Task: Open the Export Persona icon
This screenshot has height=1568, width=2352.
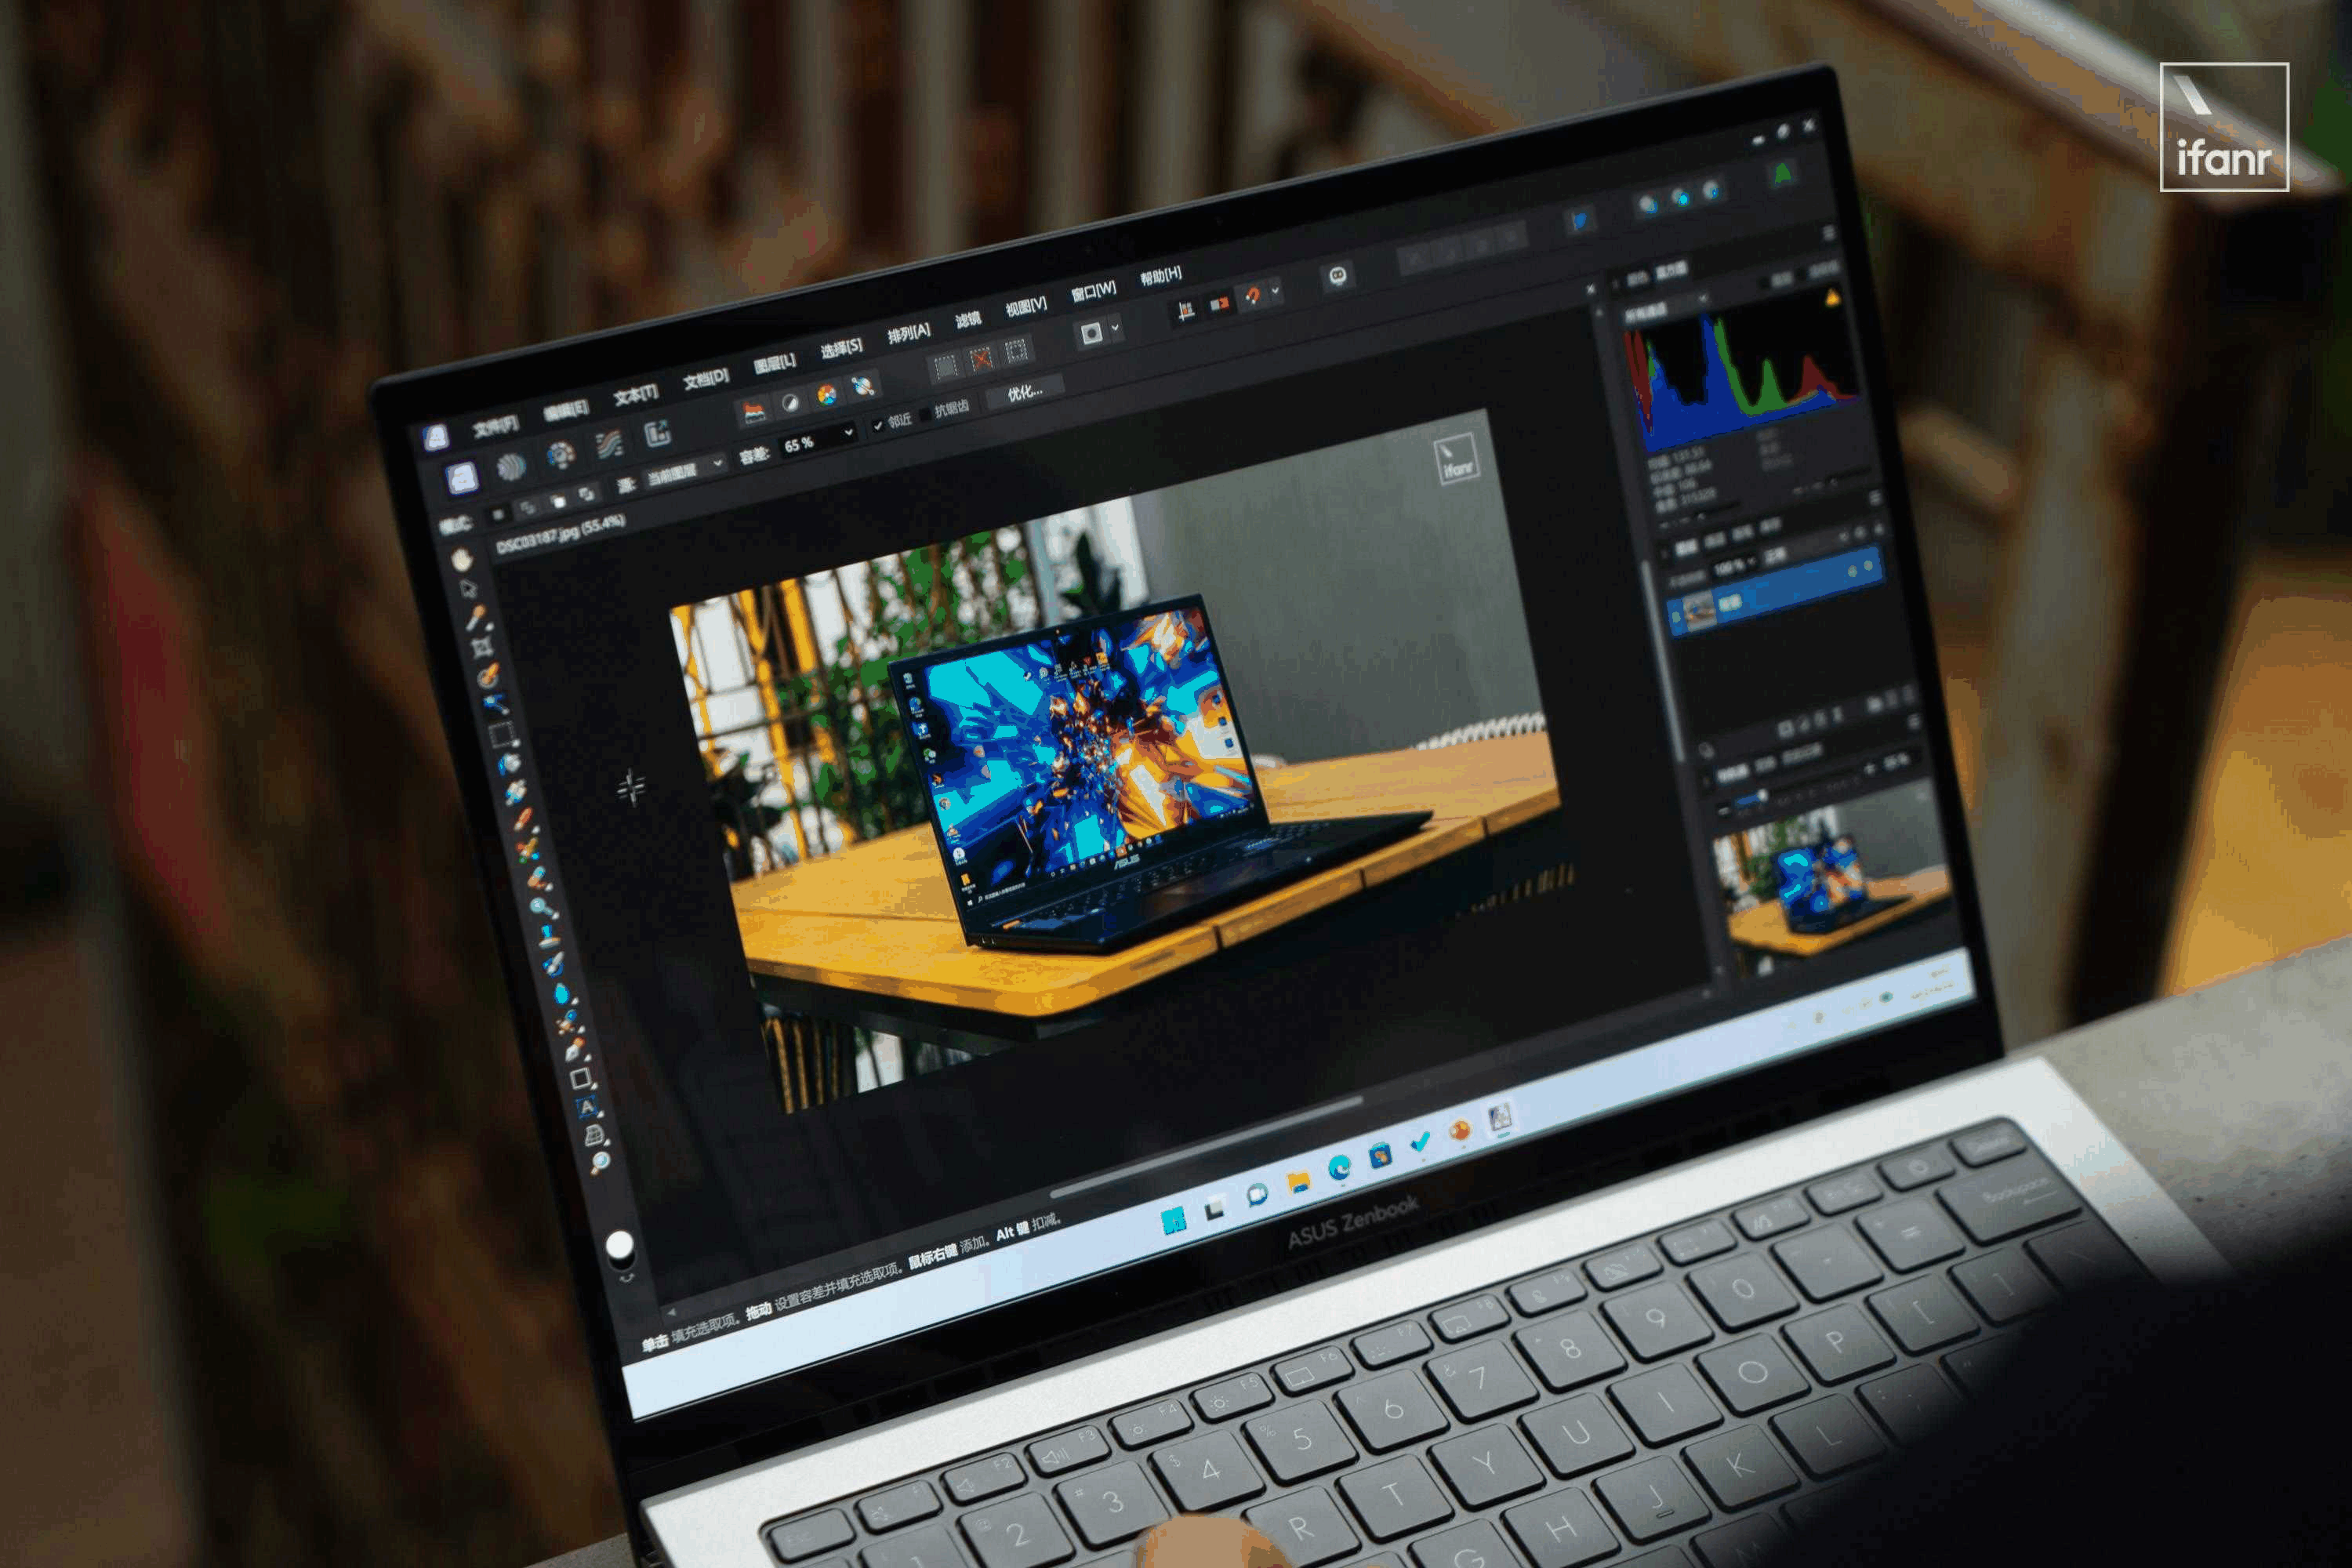Action: (x=657, y=433)
